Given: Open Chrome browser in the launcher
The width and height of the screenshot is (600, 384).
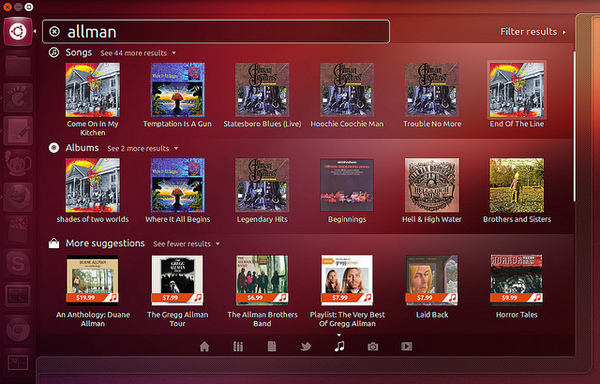Looking at the screenshot, I should click(x=18, y=329).
